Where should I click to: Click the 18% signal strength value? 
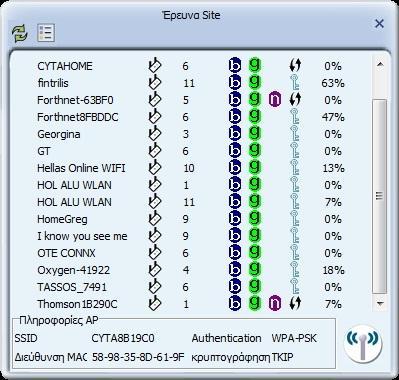pos(333,270)
